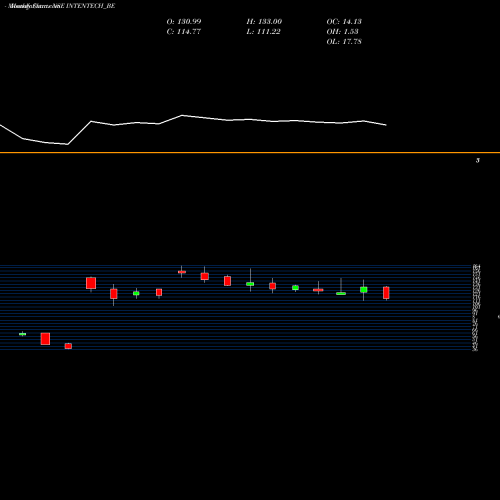Viewport: 500px width, 500px height.
Task: Select the OH: 1.53 reading
Action: [x=342, y=32]
